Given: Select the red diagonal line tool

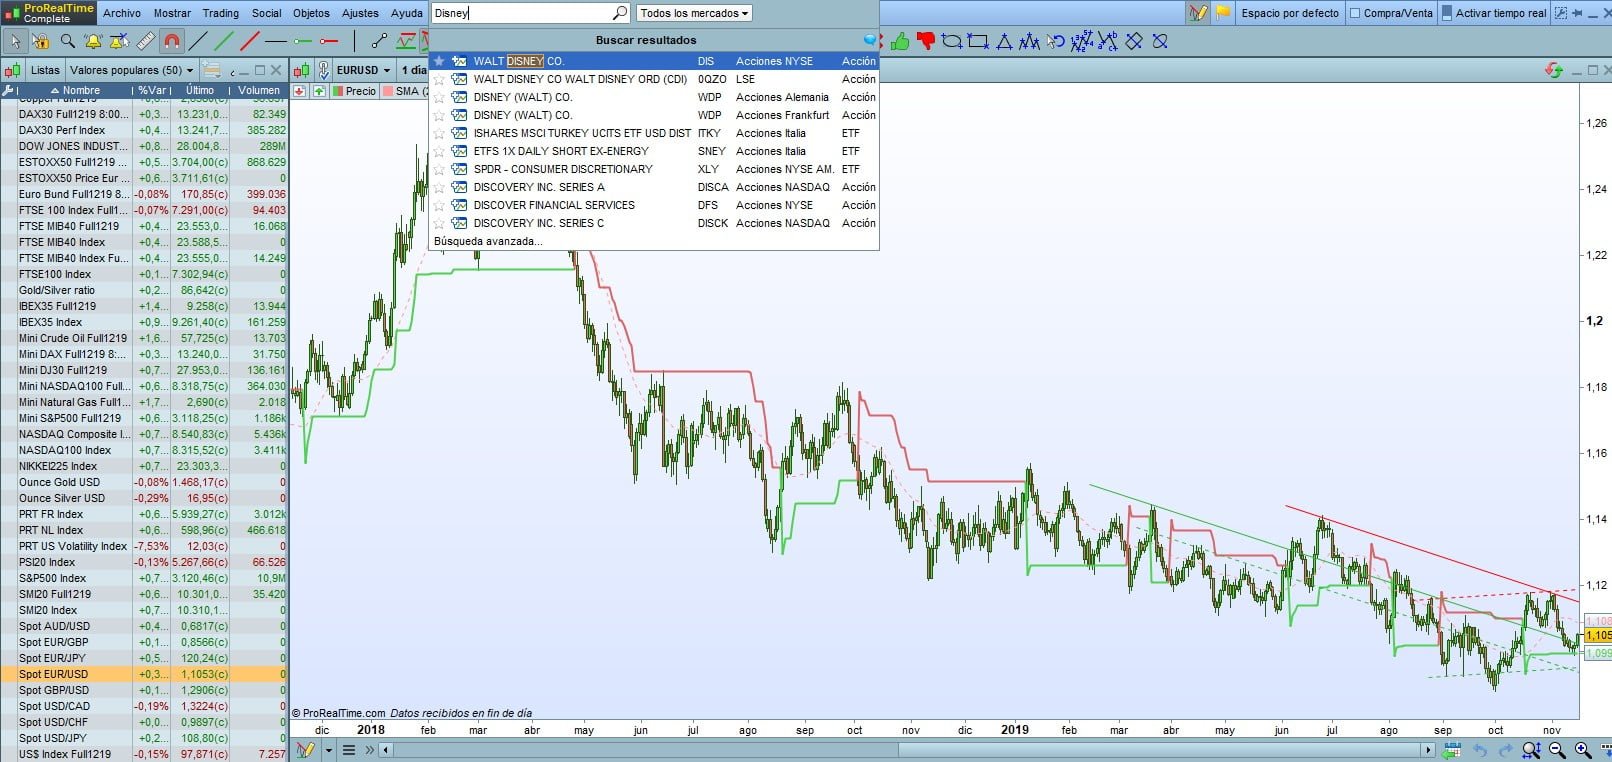Looking at the screenshot, I should (x=250, y=41).
